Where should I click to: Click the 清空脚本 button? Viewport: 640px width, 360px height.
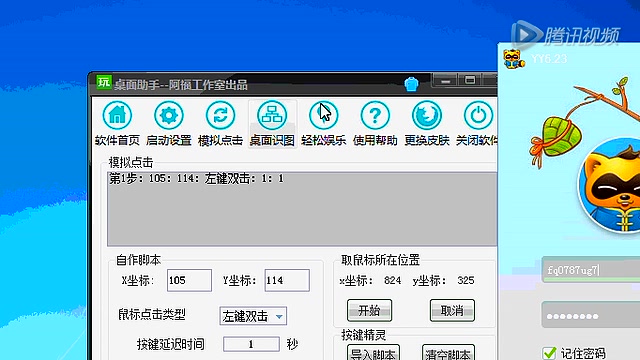pyautogui.click(x=448, y=353)
